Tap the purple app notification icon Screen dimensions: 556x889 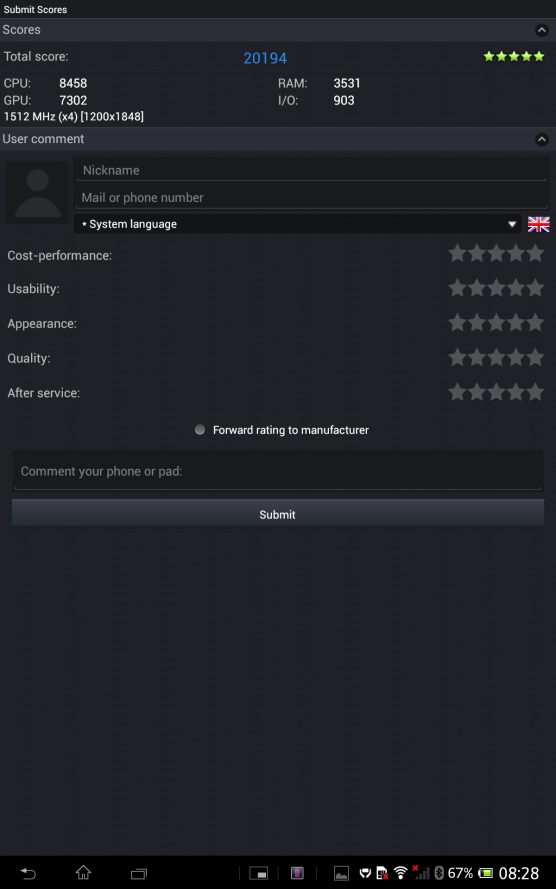pos(297,873)
